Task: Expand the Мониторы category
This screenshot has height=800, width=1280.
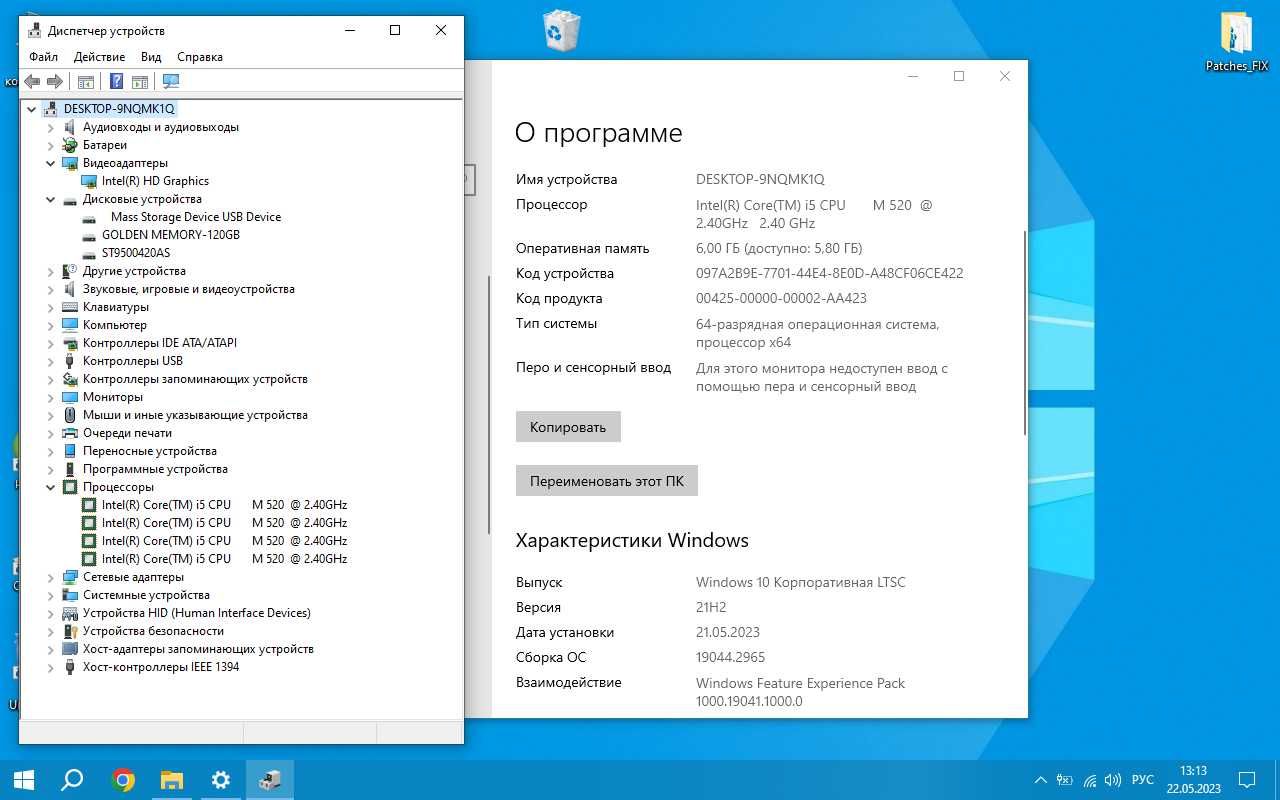Action: pyautogui.click(x=51, y=397)
